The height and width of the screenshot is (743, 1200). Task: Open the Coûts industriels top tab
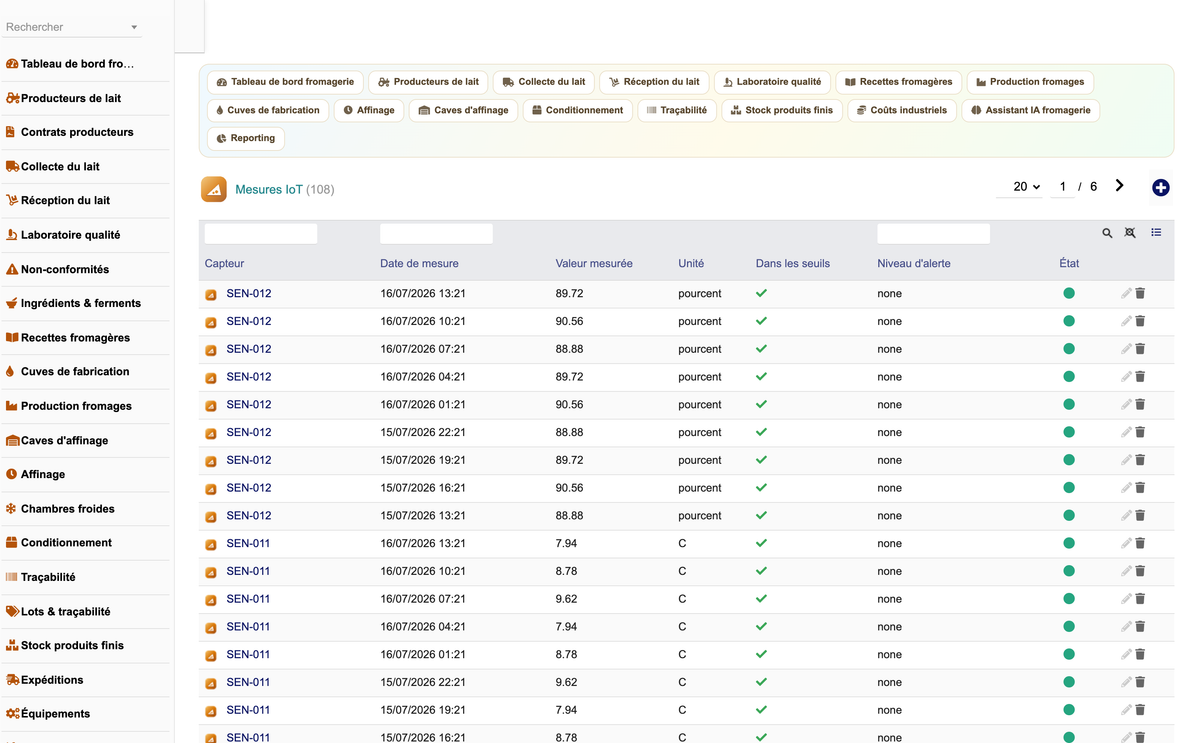[902, 110]
